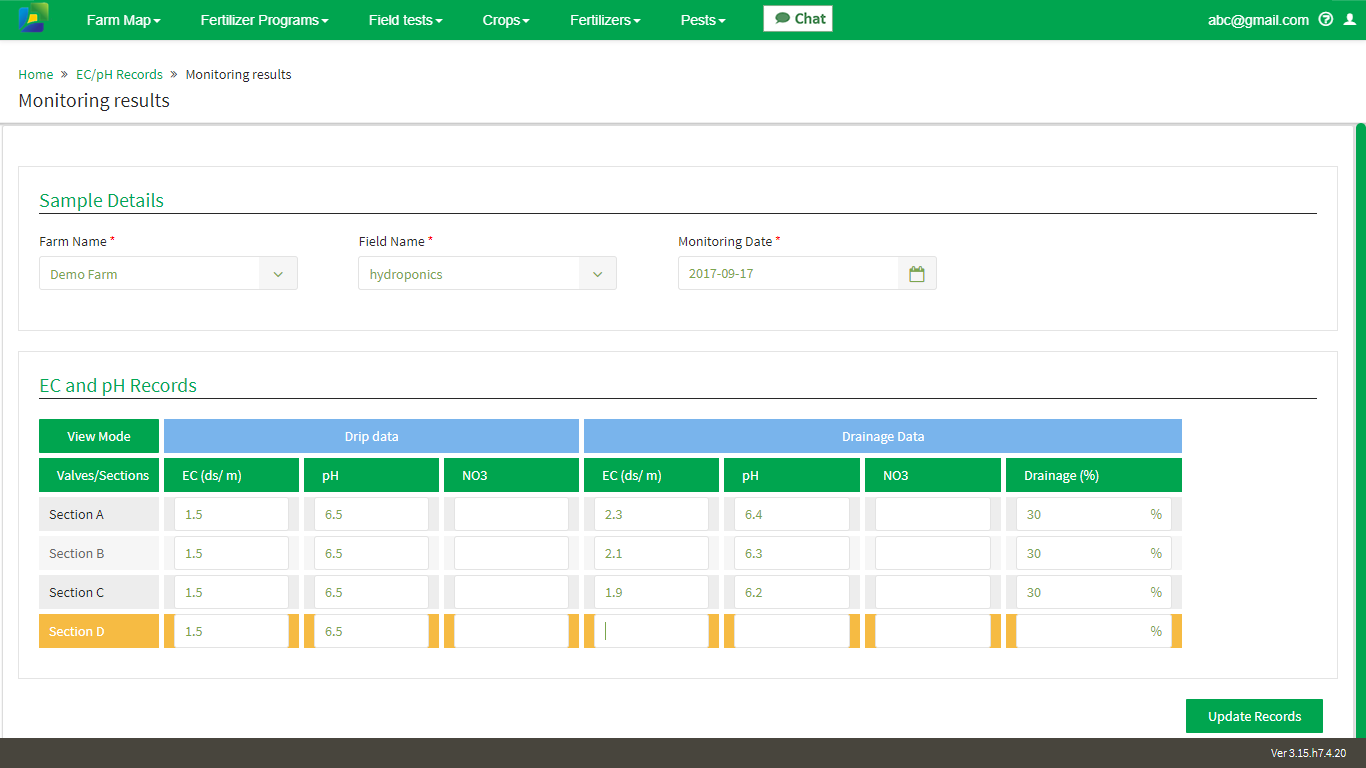Viewport: 1366px width, 768px height.
Task: Focus Section D drip NO3 field
Action: click(x=511, y=631)
